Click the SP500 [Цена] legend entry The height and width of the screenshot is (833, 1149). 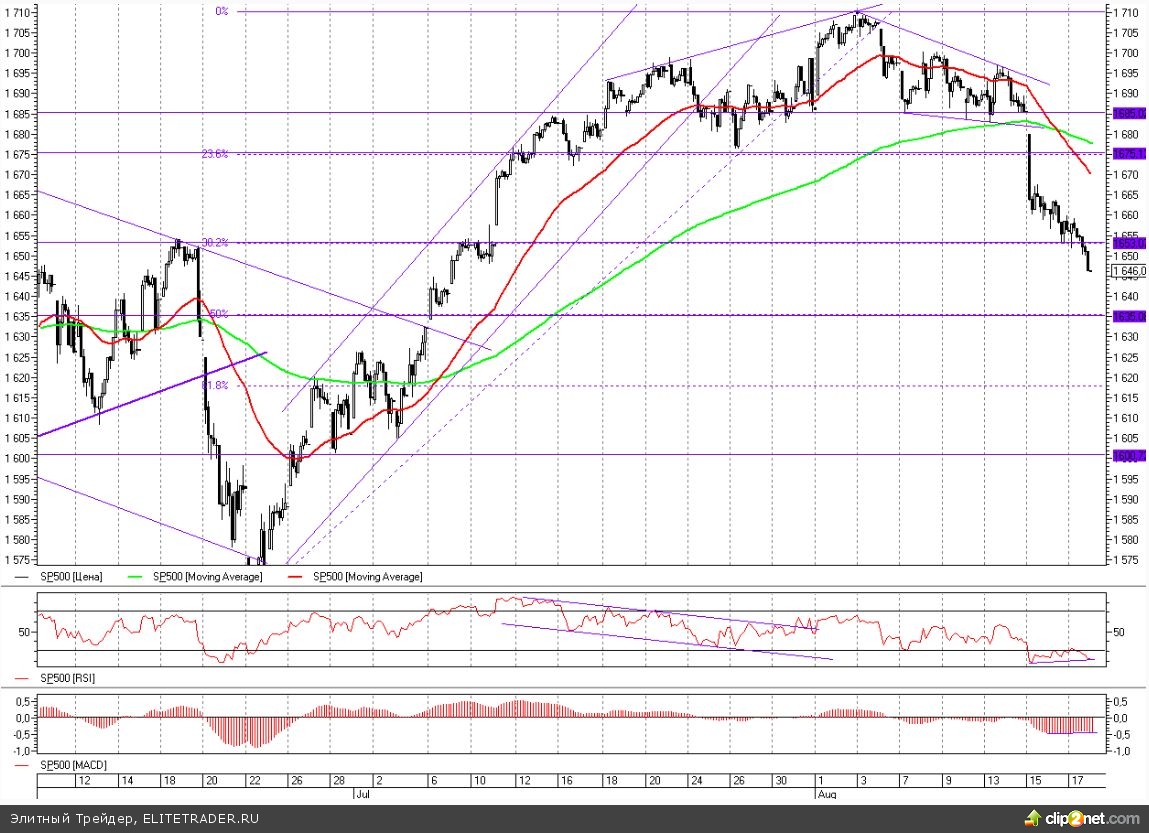70,577
